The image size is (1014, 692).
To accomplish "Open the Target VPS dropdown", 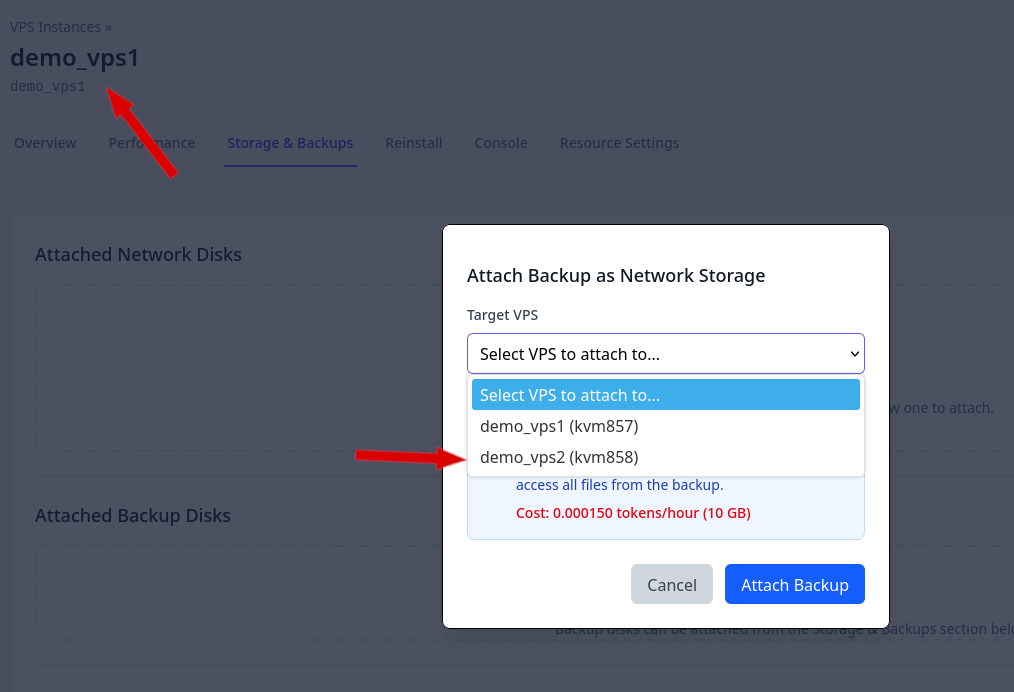I will 665,353.
